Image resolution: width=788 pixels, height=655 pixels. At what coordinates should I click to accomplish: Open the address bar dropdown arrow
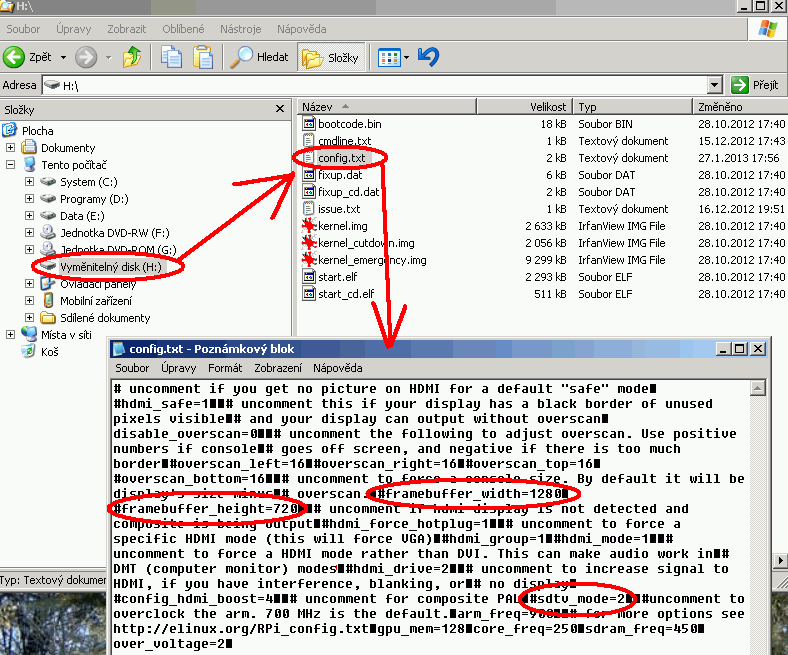pos(714,86)
